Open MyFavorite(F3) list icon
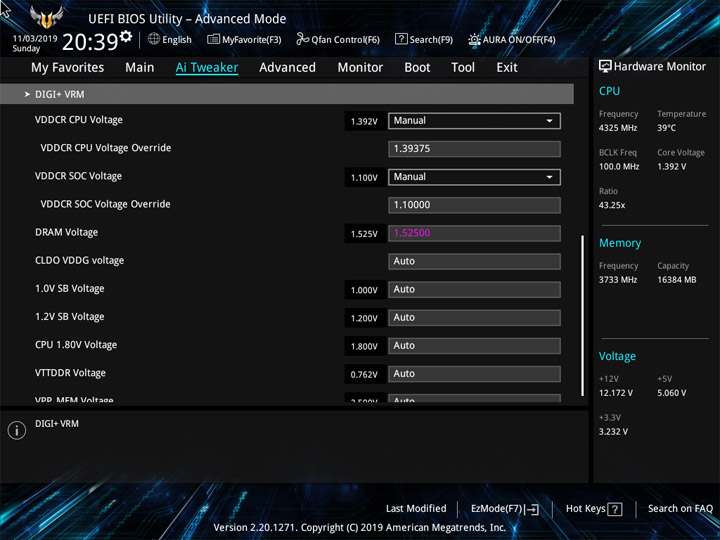 click(213, 39)
